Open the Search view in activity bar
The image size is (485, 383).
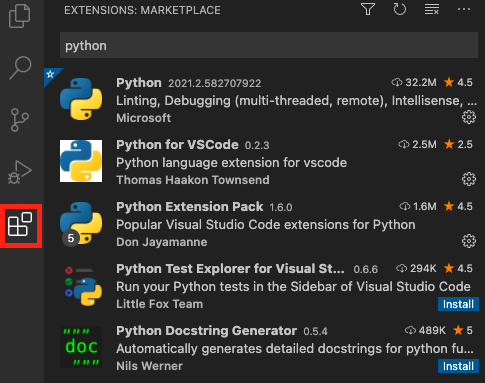pos(20,68)
